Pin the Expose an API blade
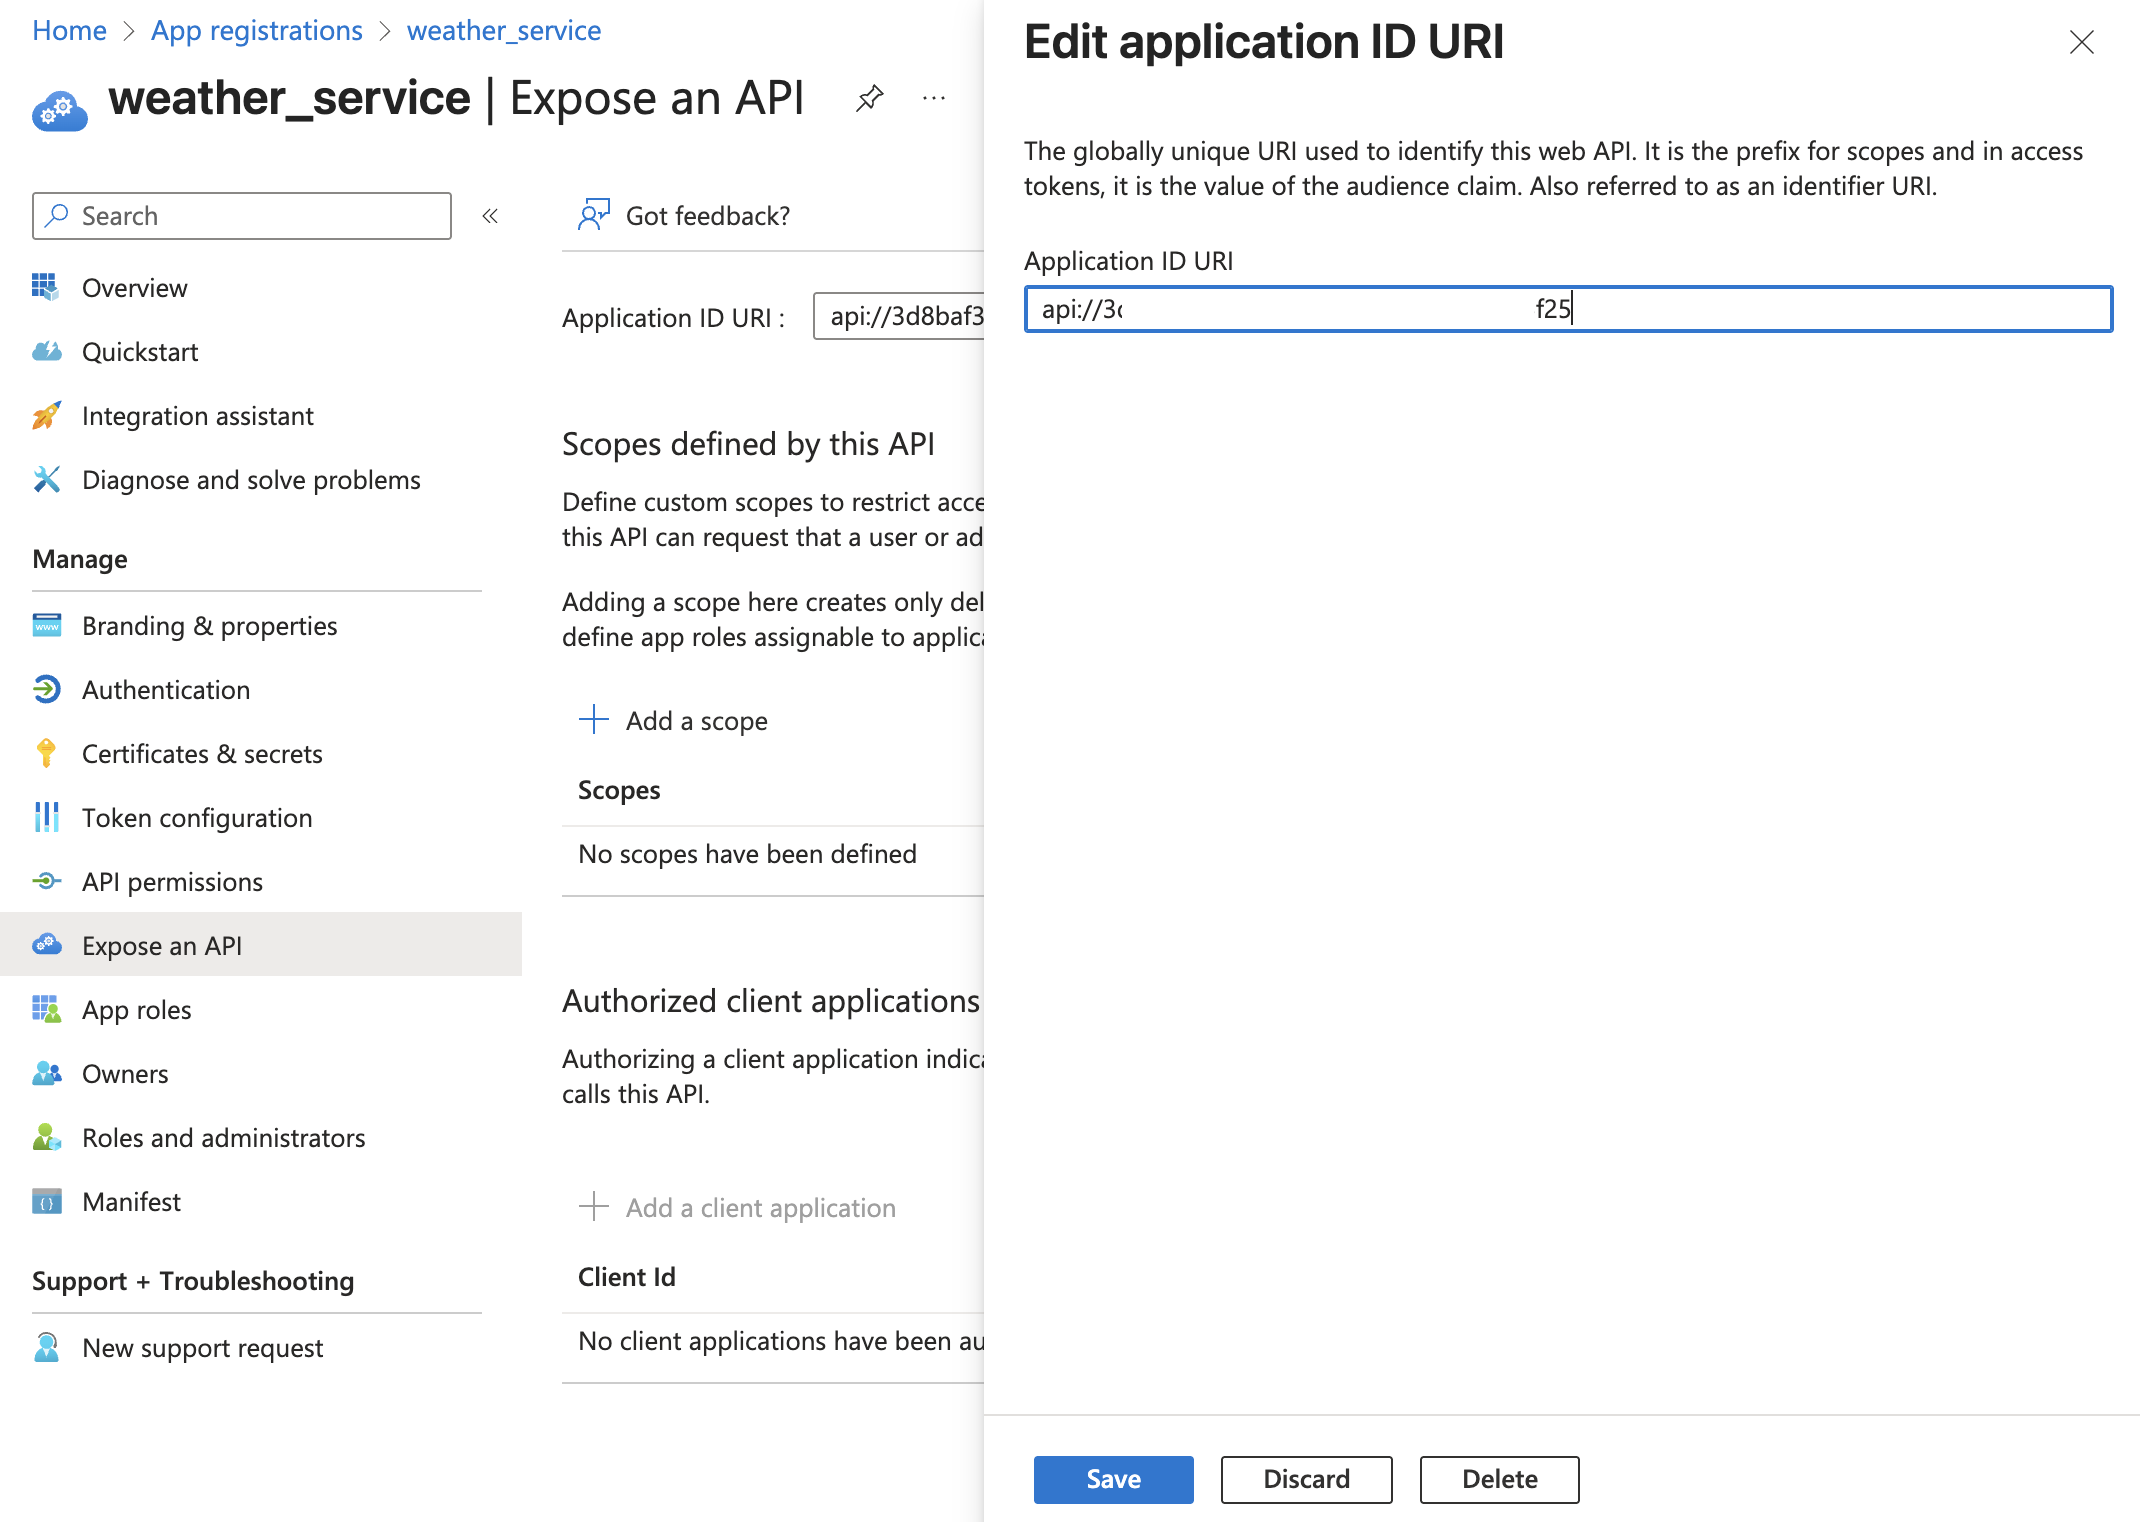2140x1522 pixels. [869, 98]
